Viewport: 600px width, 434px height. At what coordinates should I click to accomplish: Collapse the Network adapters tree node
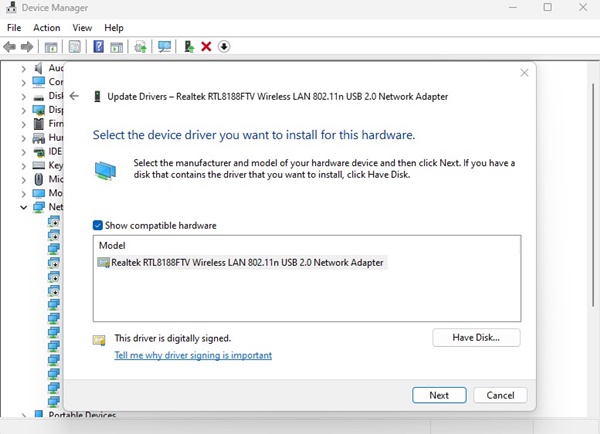(x=23, y=207)
